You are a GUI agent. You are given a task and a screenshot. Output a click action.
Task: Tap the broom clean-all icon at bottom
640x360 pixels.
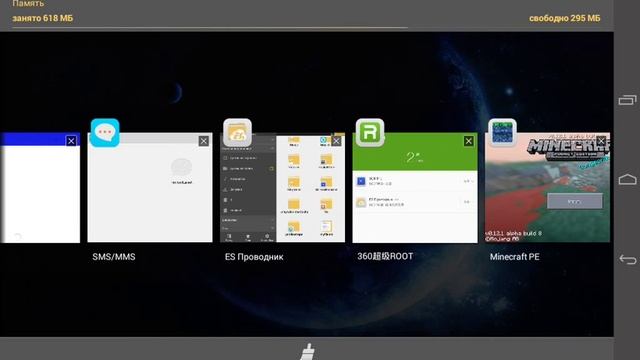307,351
